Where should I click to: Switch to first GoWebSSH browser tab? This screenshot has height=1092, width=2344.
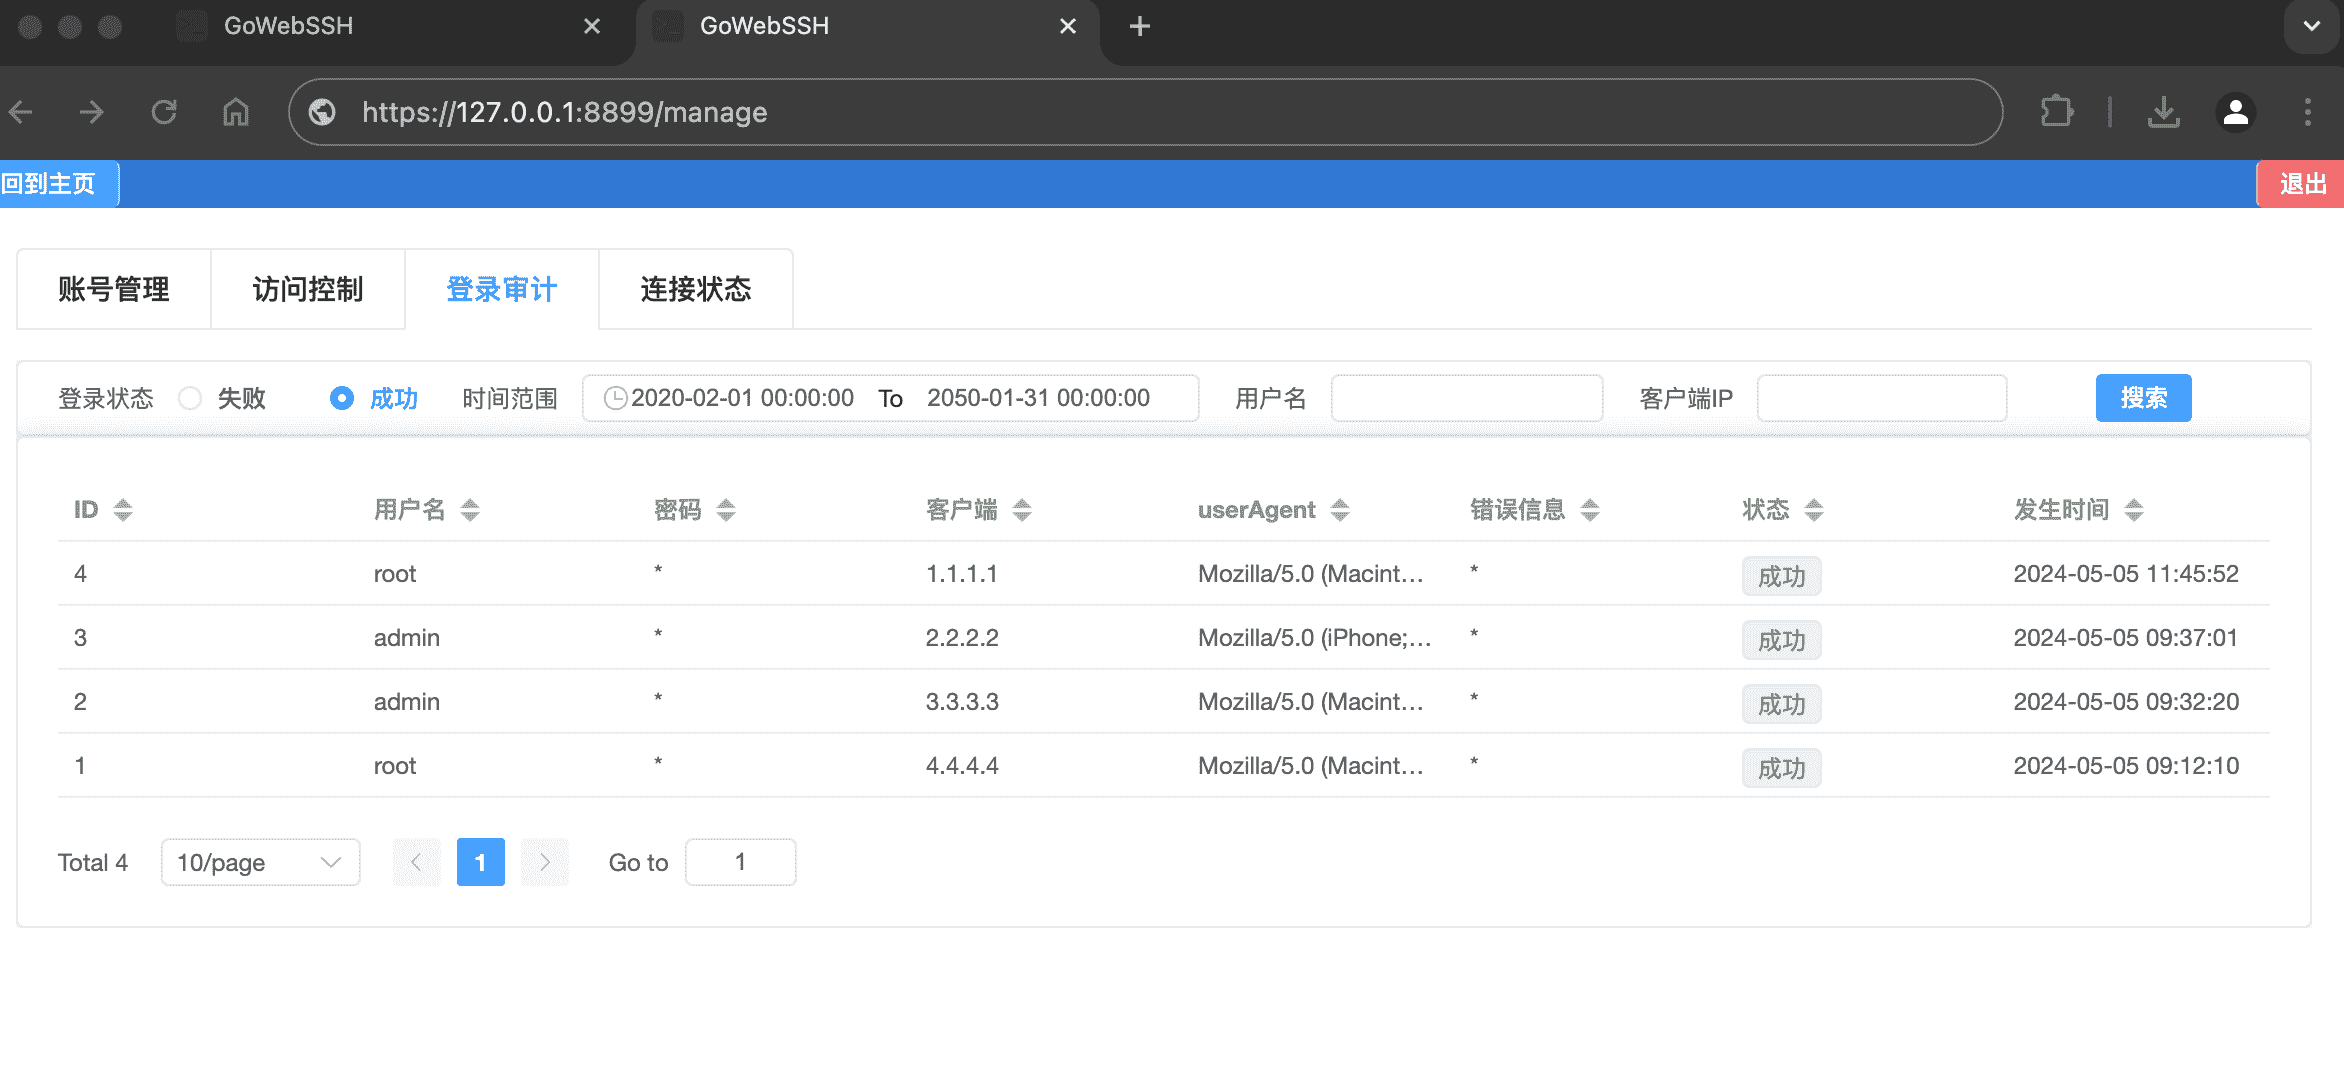[390, 26]
